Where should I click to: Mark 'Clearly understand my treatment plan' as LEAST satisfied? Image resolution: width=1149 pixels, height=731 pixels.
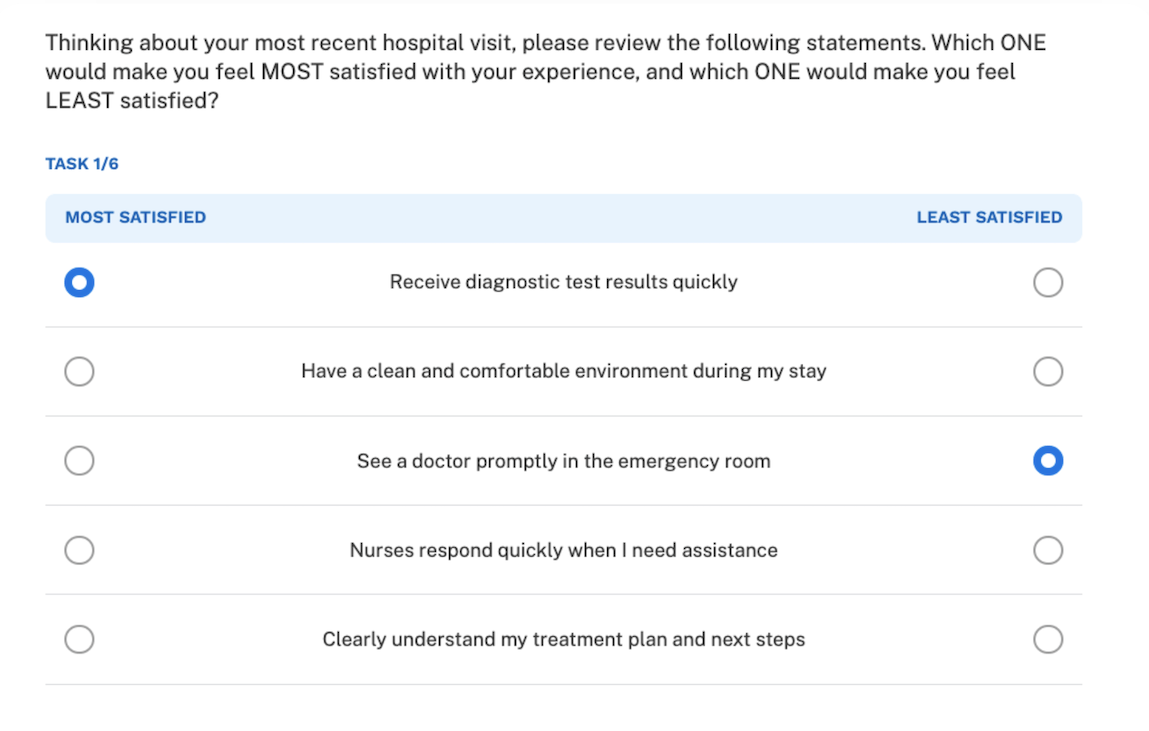(x=1048, y=639)
